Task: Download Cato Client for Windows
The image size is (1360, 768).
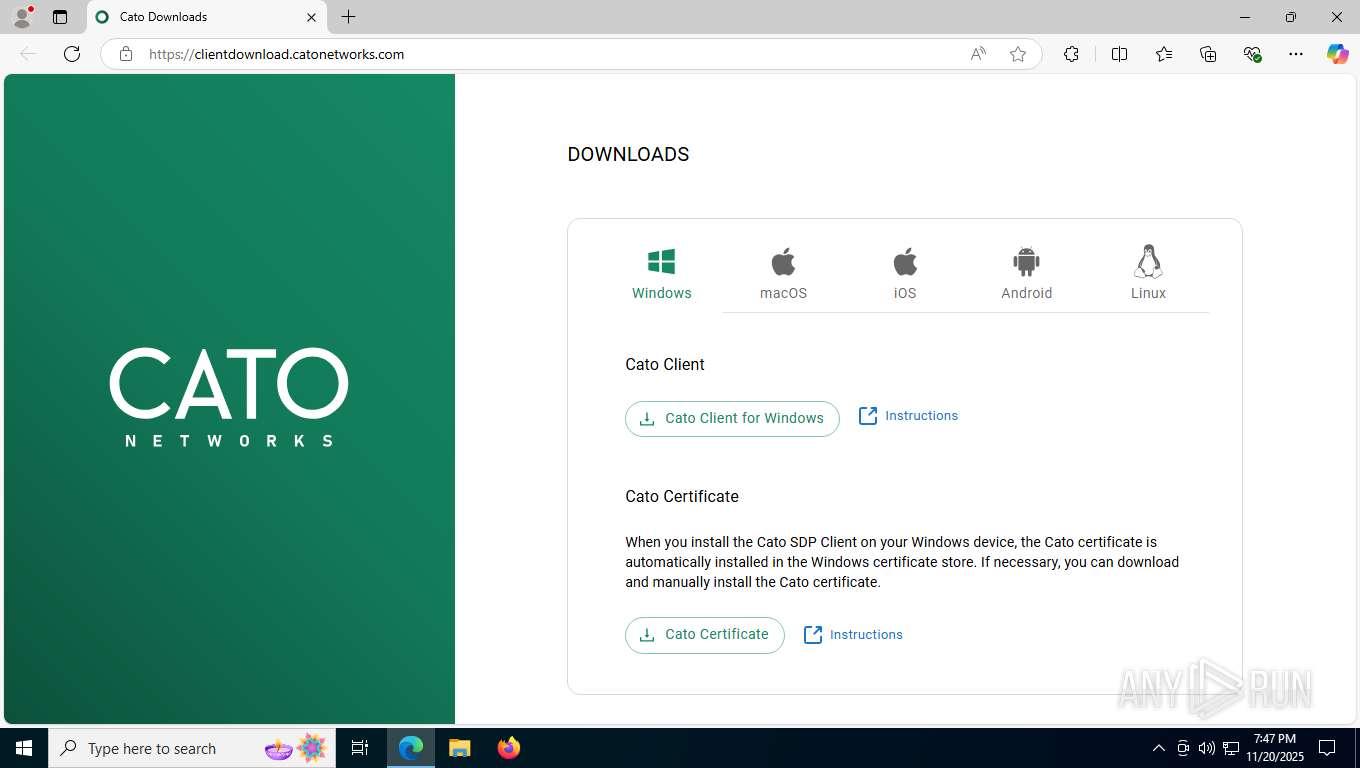Action: [x=732, y=418]
